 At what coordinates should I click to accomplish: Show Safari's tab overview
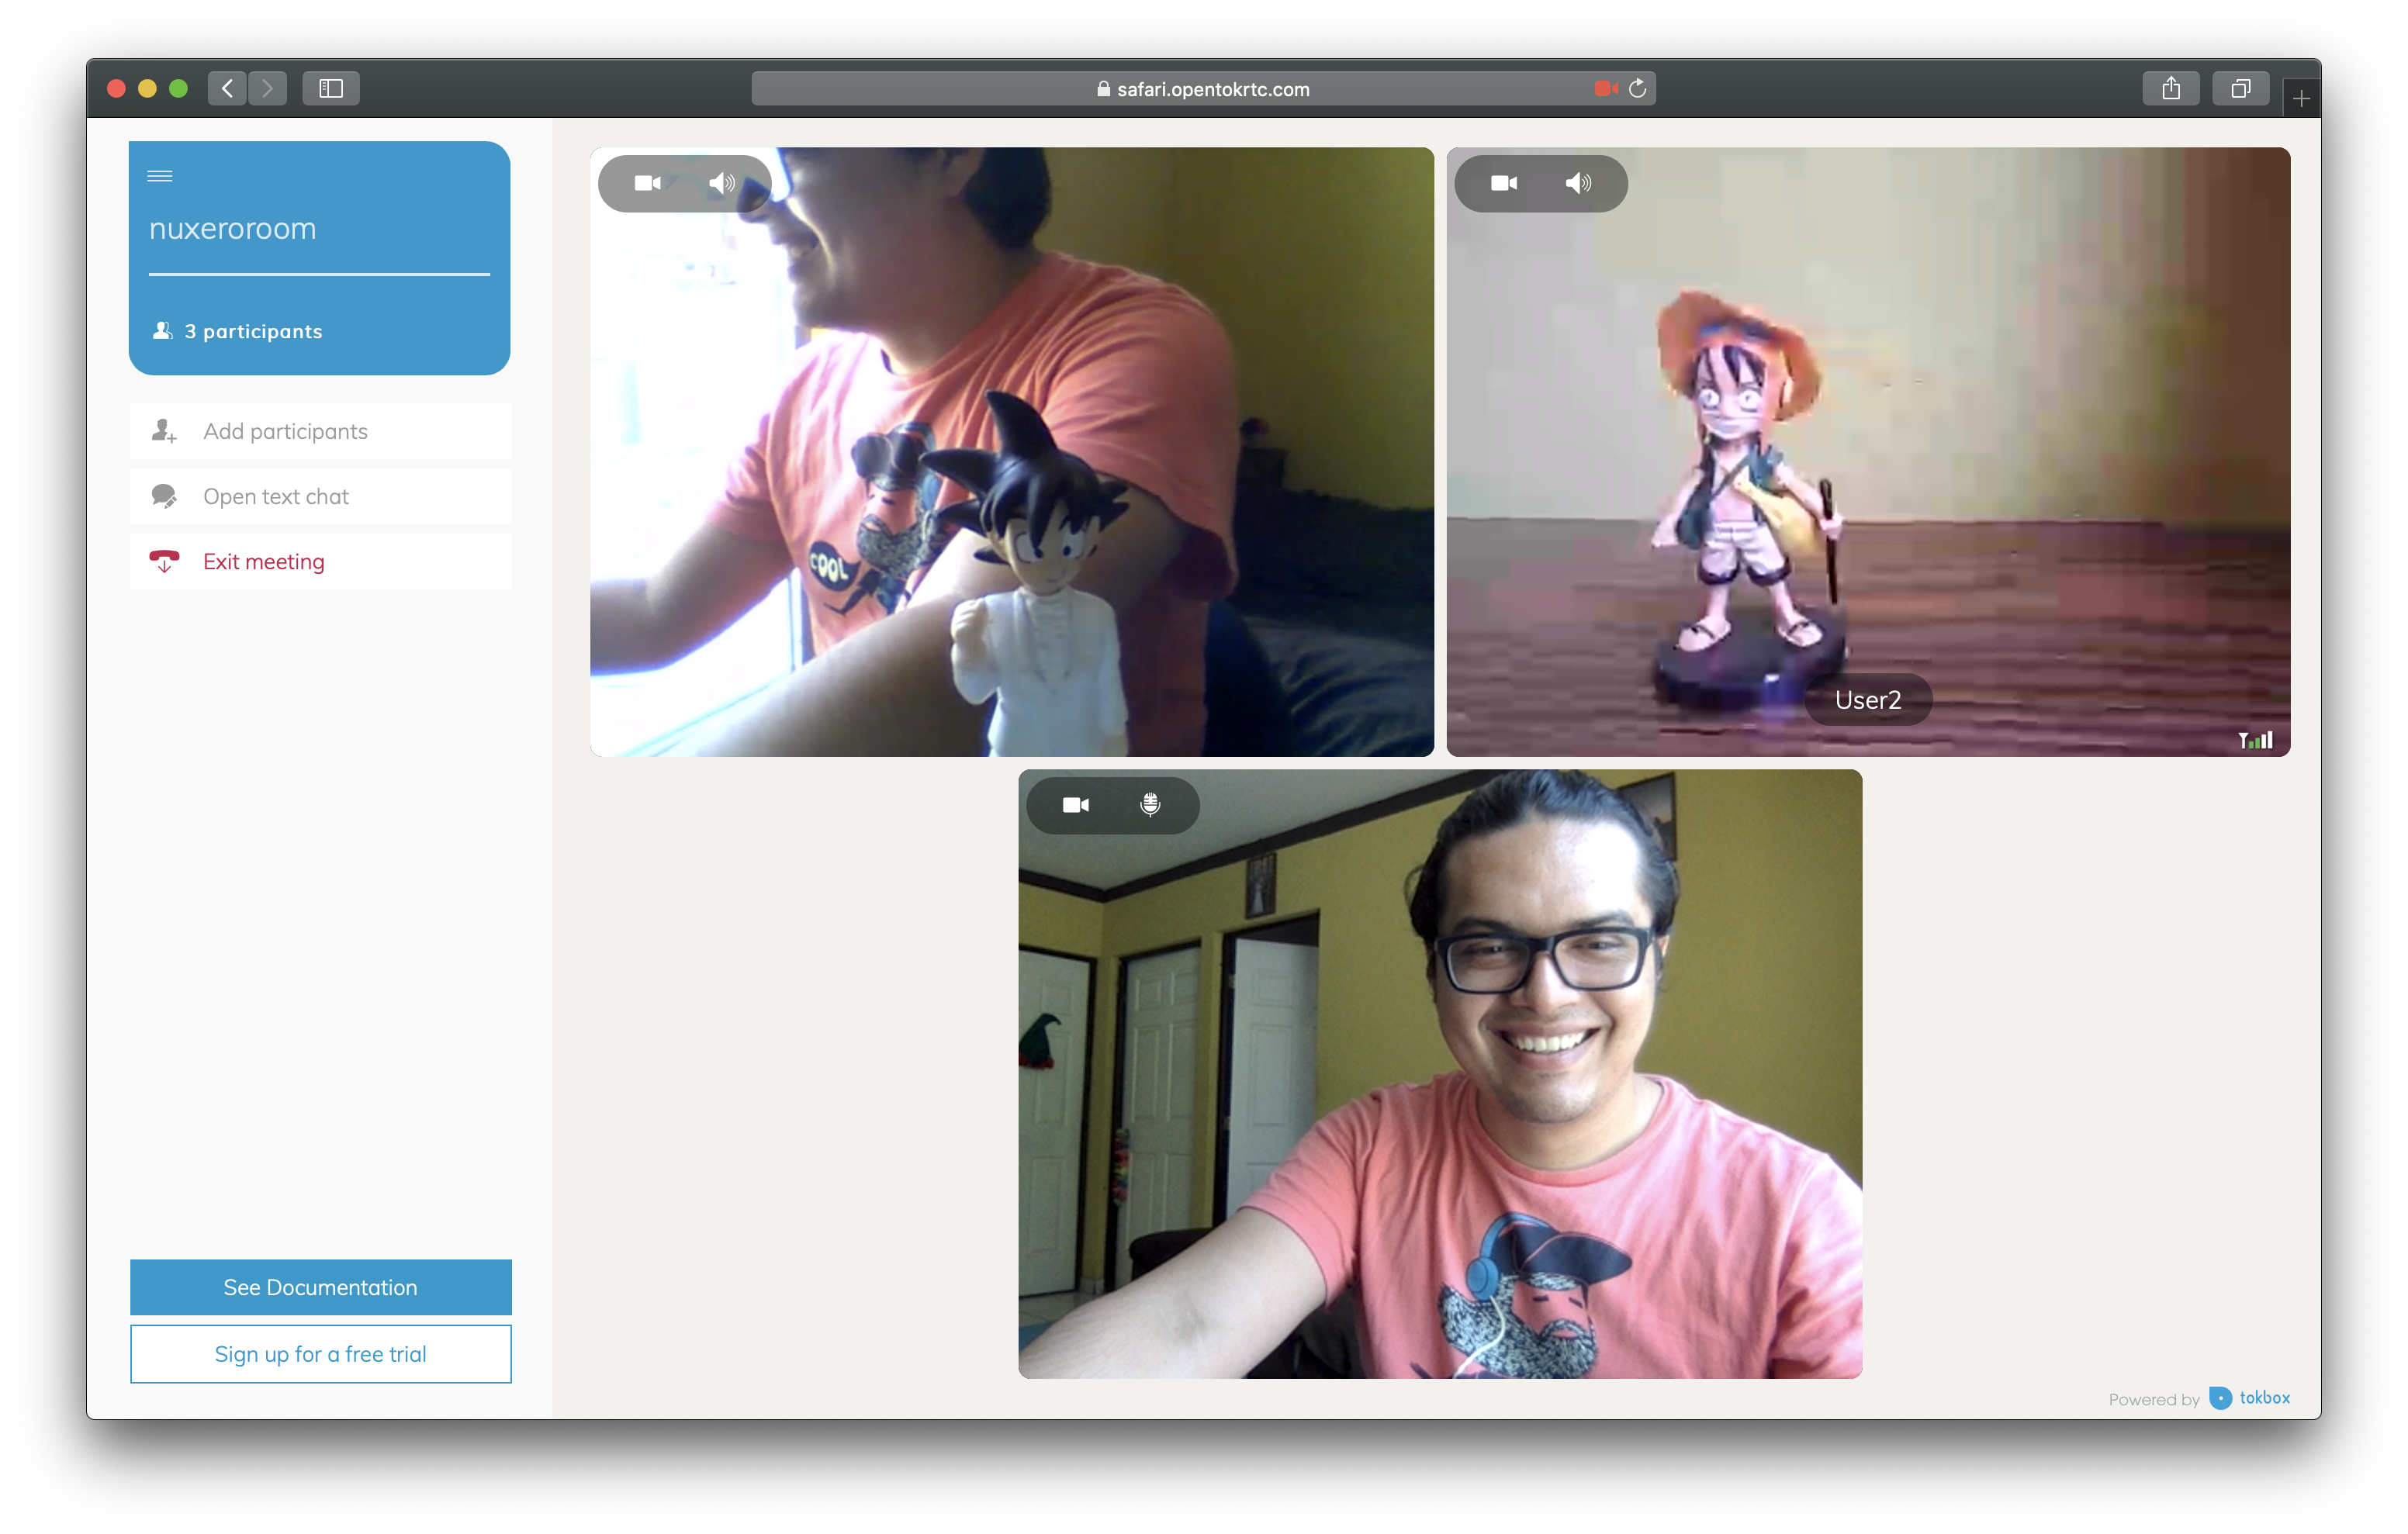coord(2240,89)
